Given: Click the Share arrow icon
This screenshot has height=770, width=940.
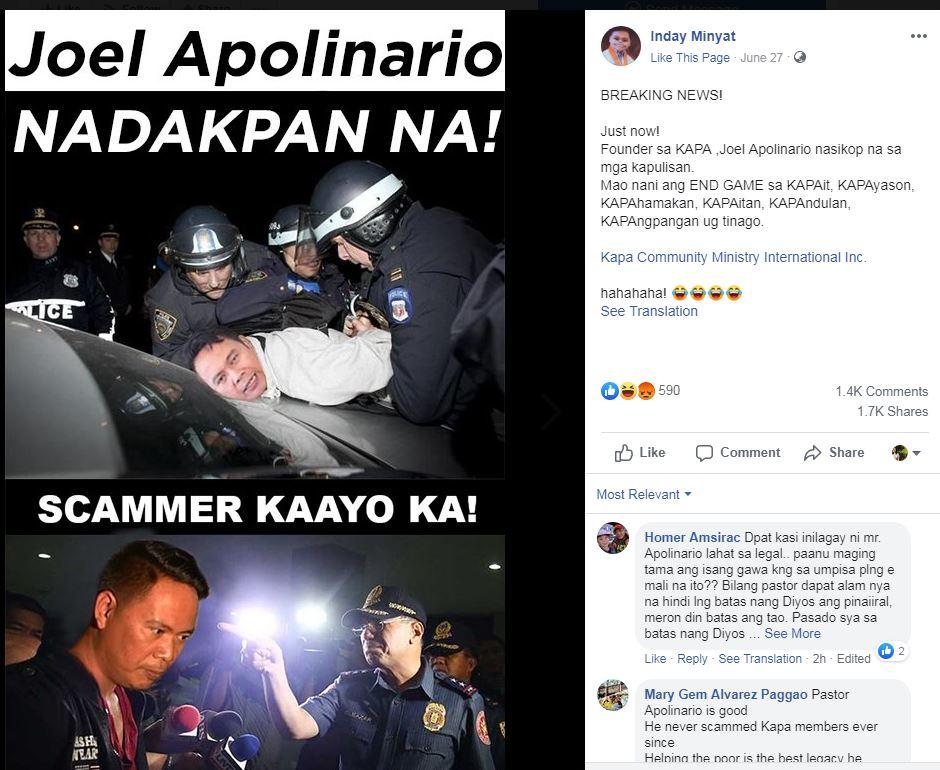Looking at the screenshot, I should pos(812,453).
